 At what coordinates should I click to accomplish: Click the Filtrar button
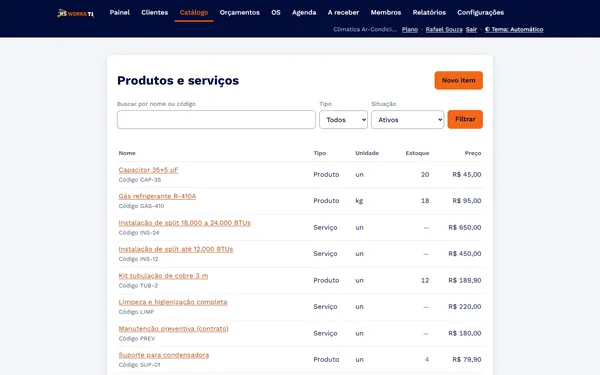465,119
